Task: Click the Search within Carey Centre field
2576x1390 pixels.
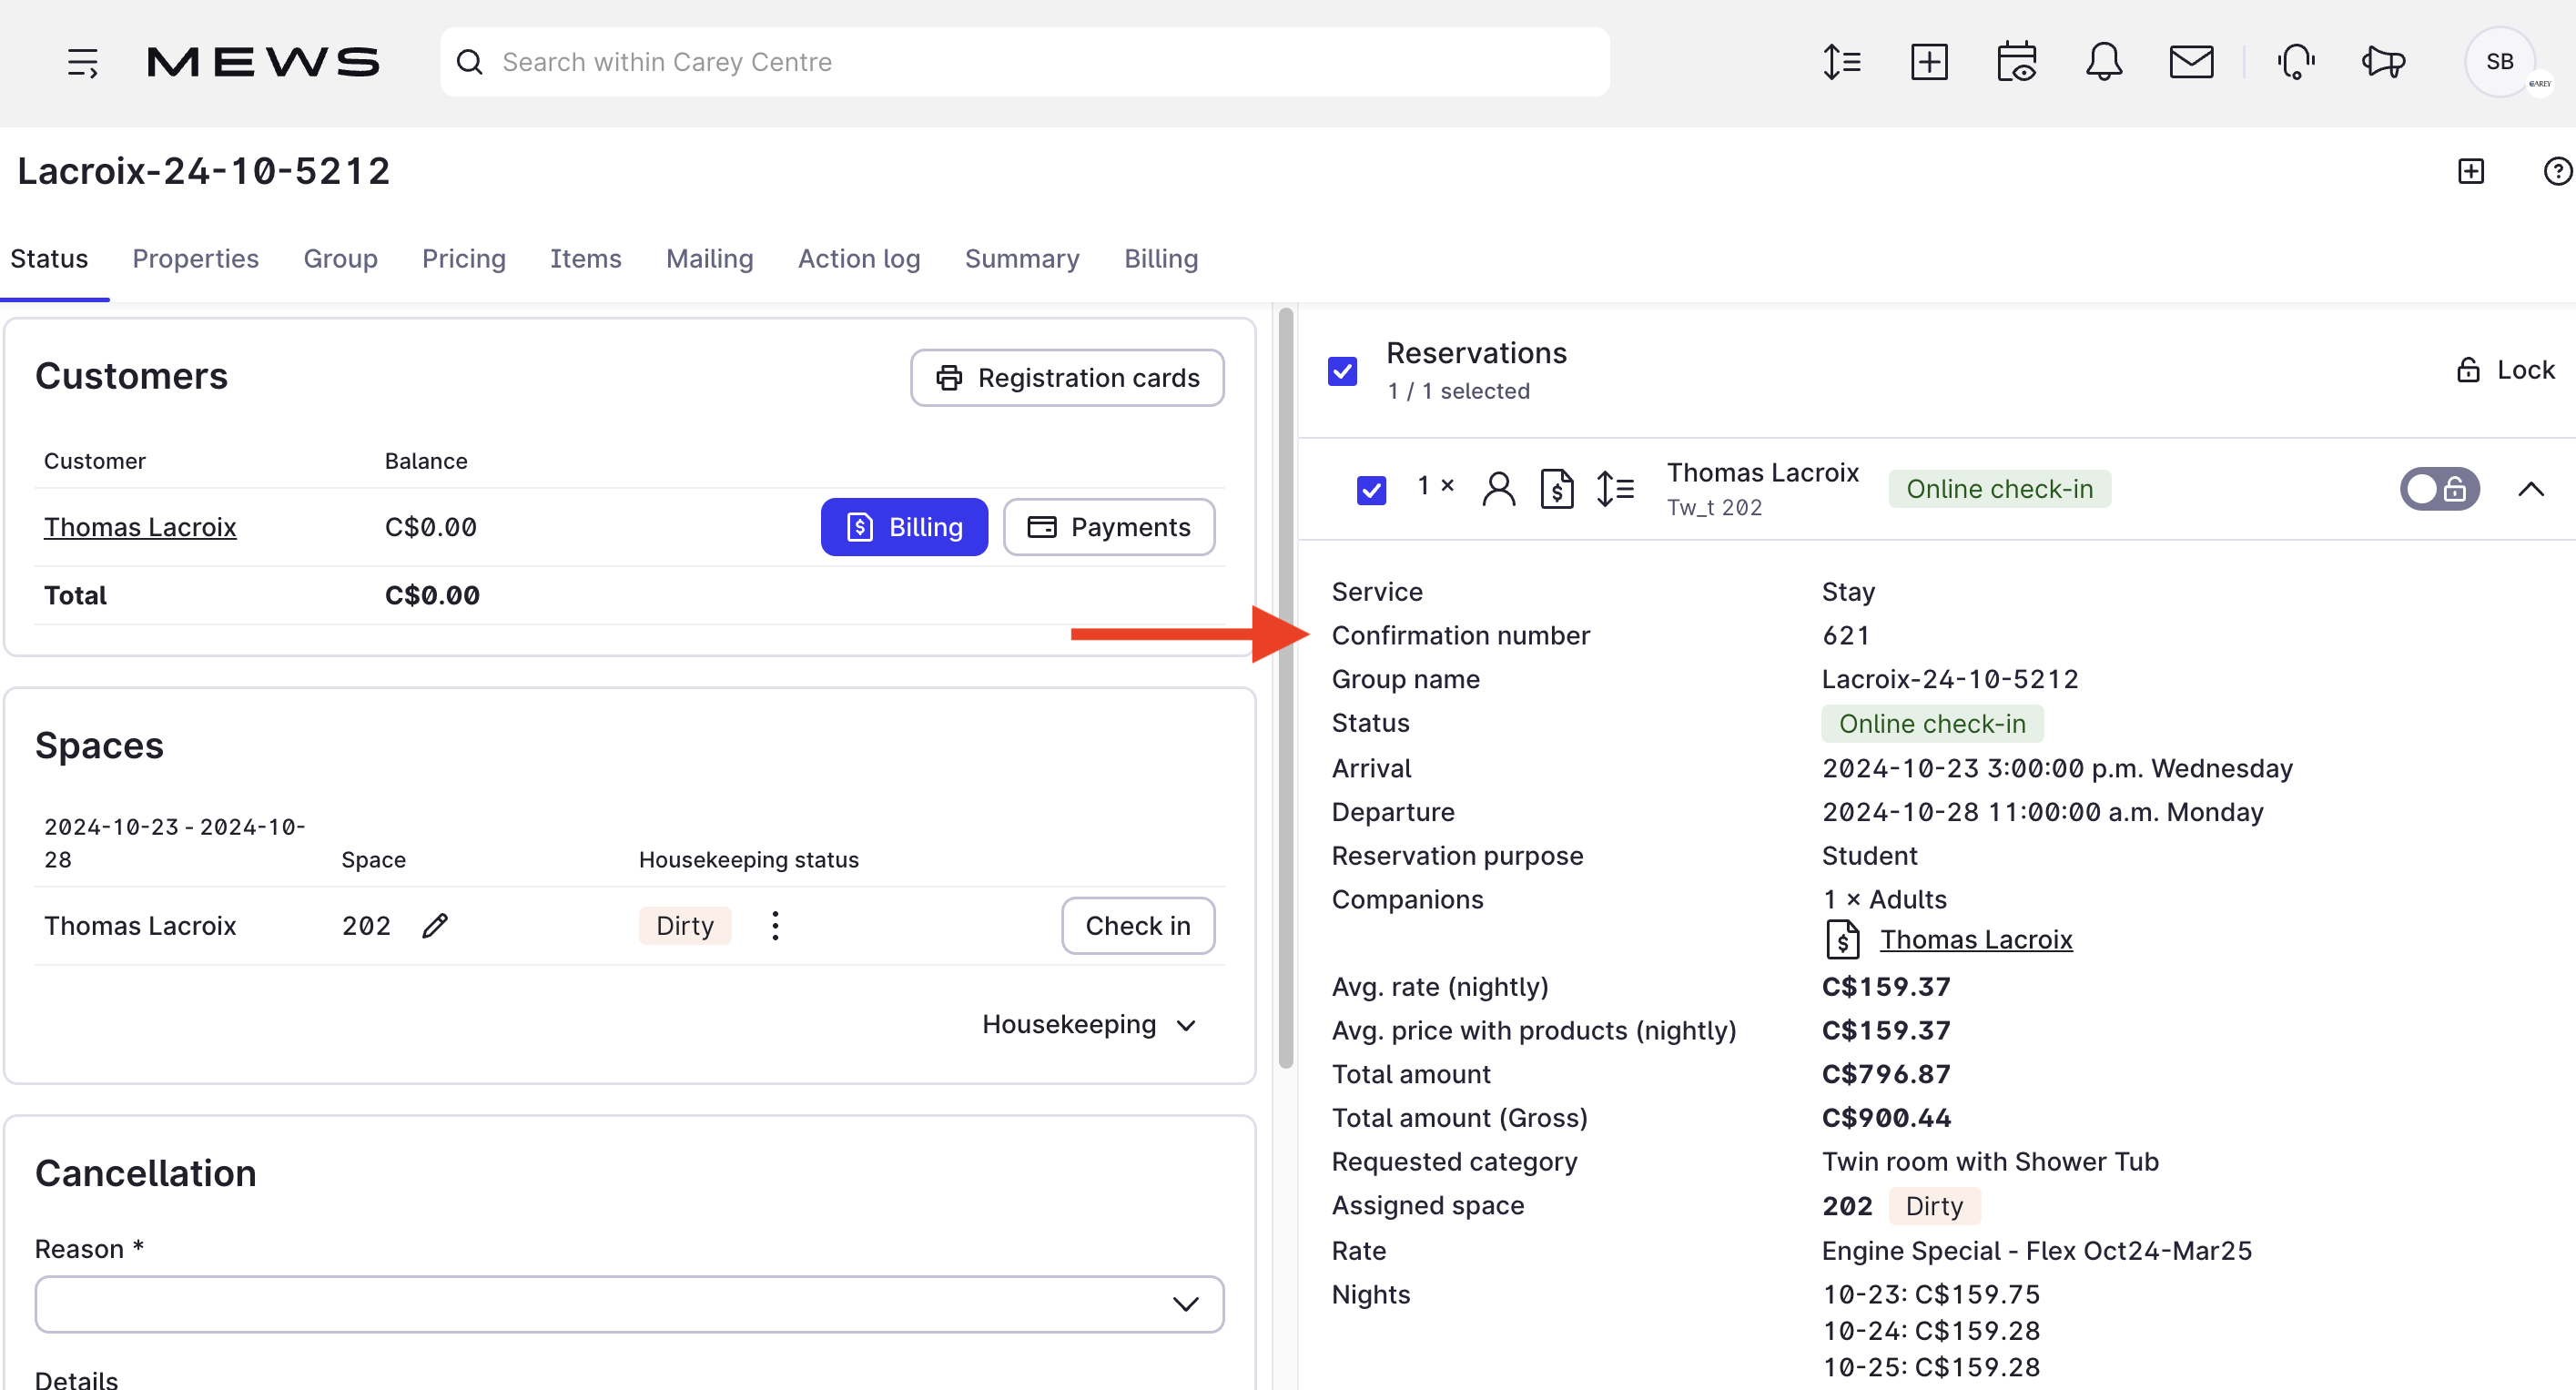Action: [1024, 62]
